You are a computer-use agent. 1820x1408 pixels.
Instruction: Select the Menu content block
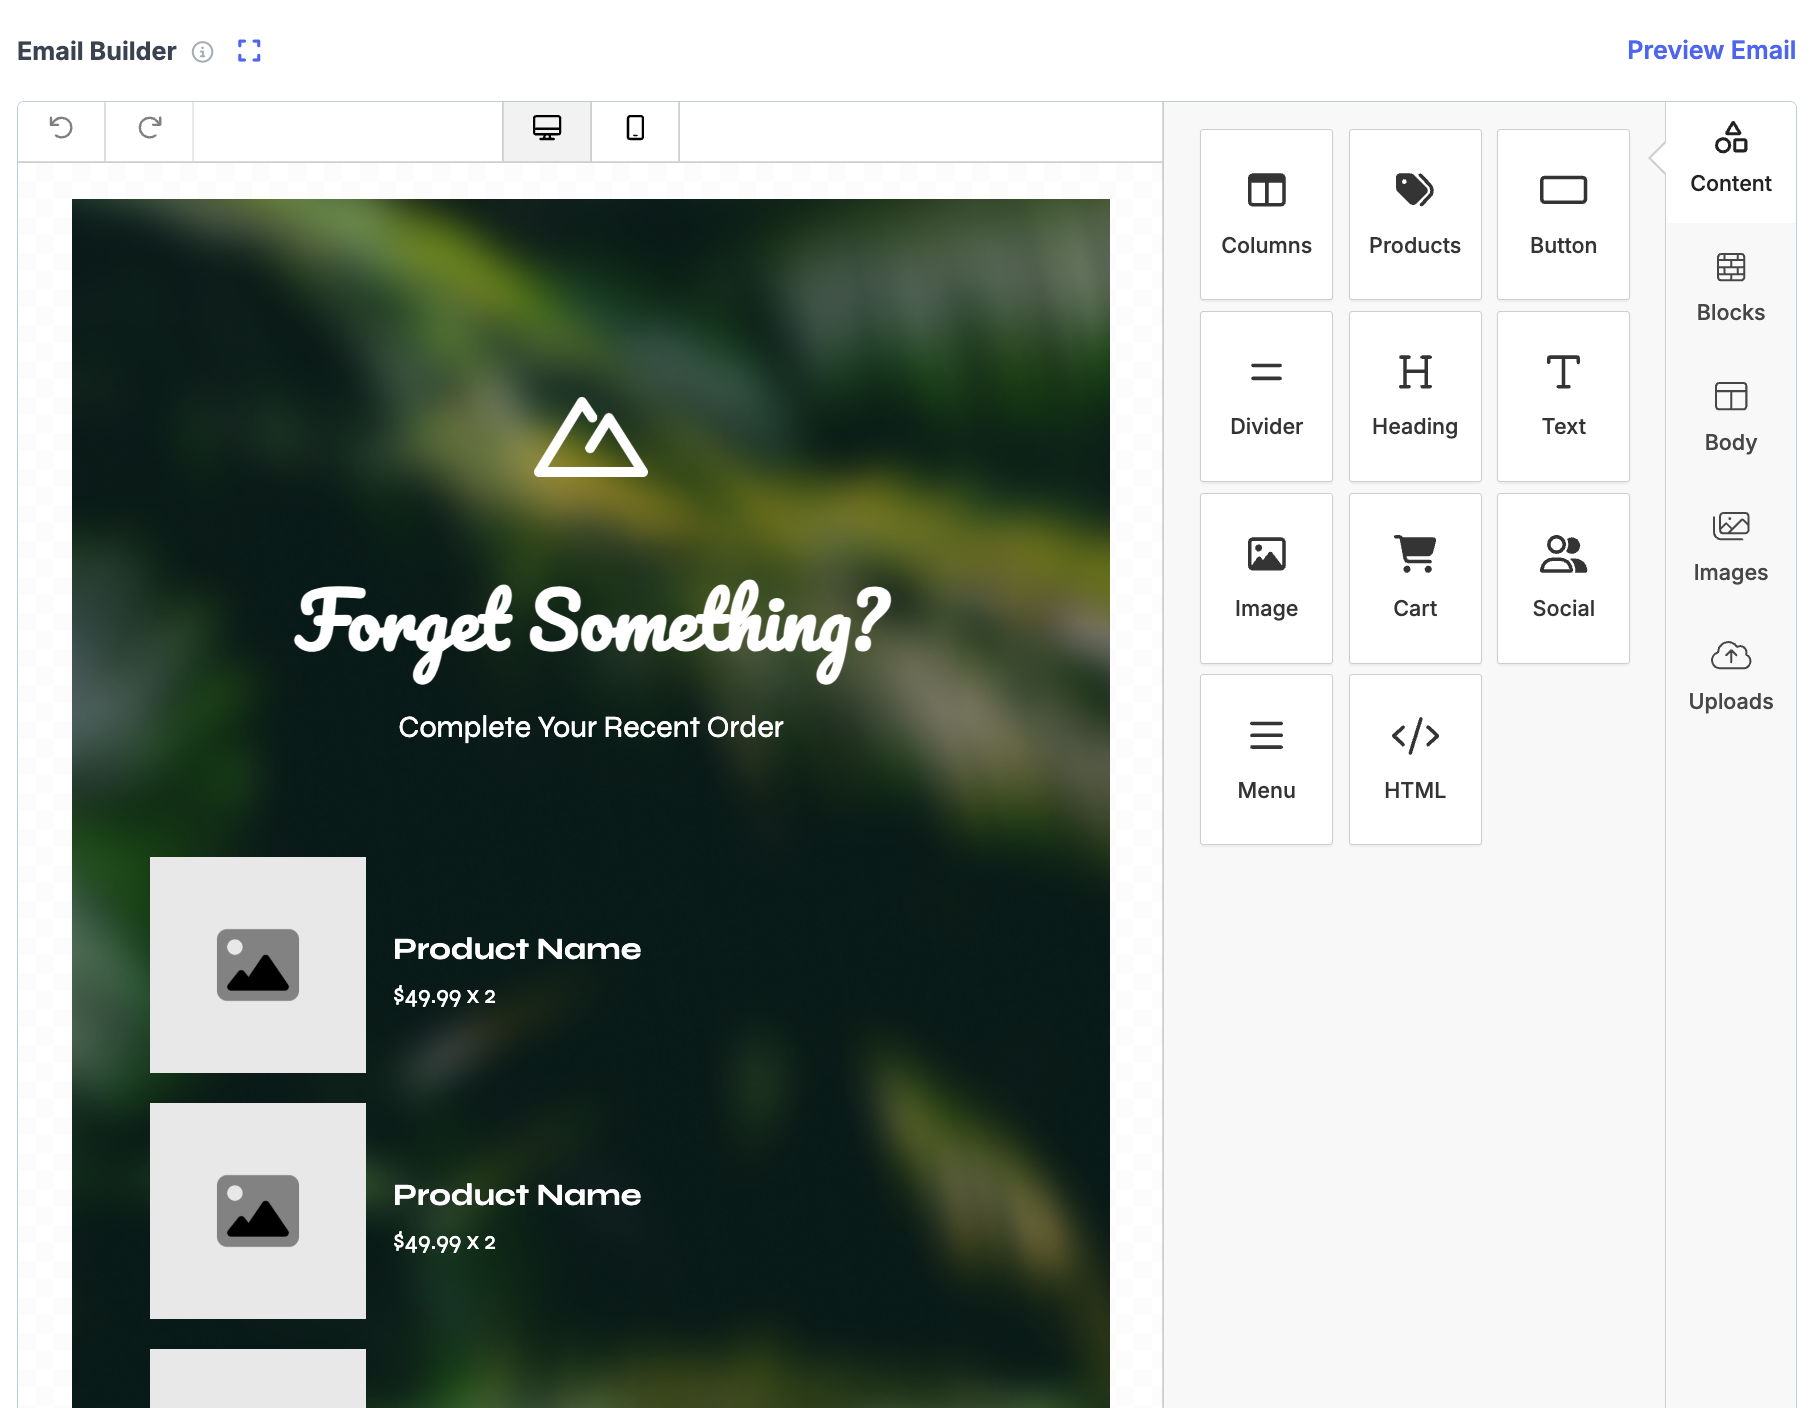click(1266, 759)
